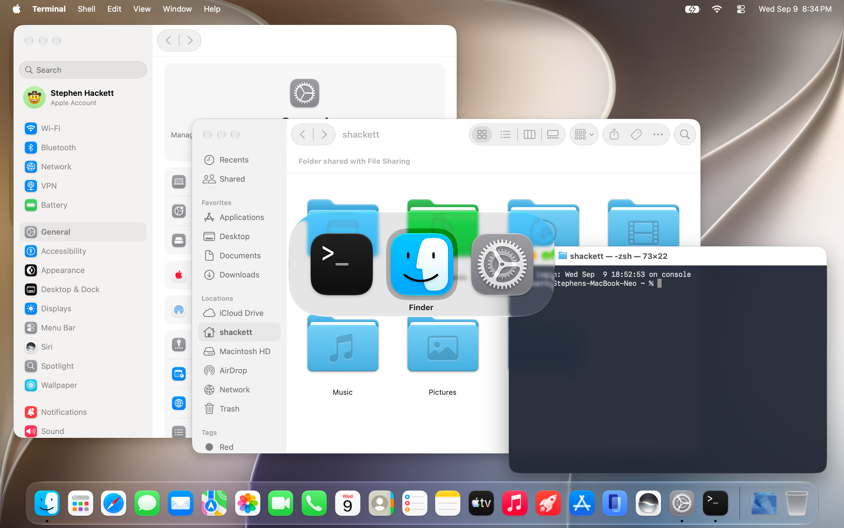The image size is (844, 528).
Task: Open Accessibility settings
Action: click(83, 251)
